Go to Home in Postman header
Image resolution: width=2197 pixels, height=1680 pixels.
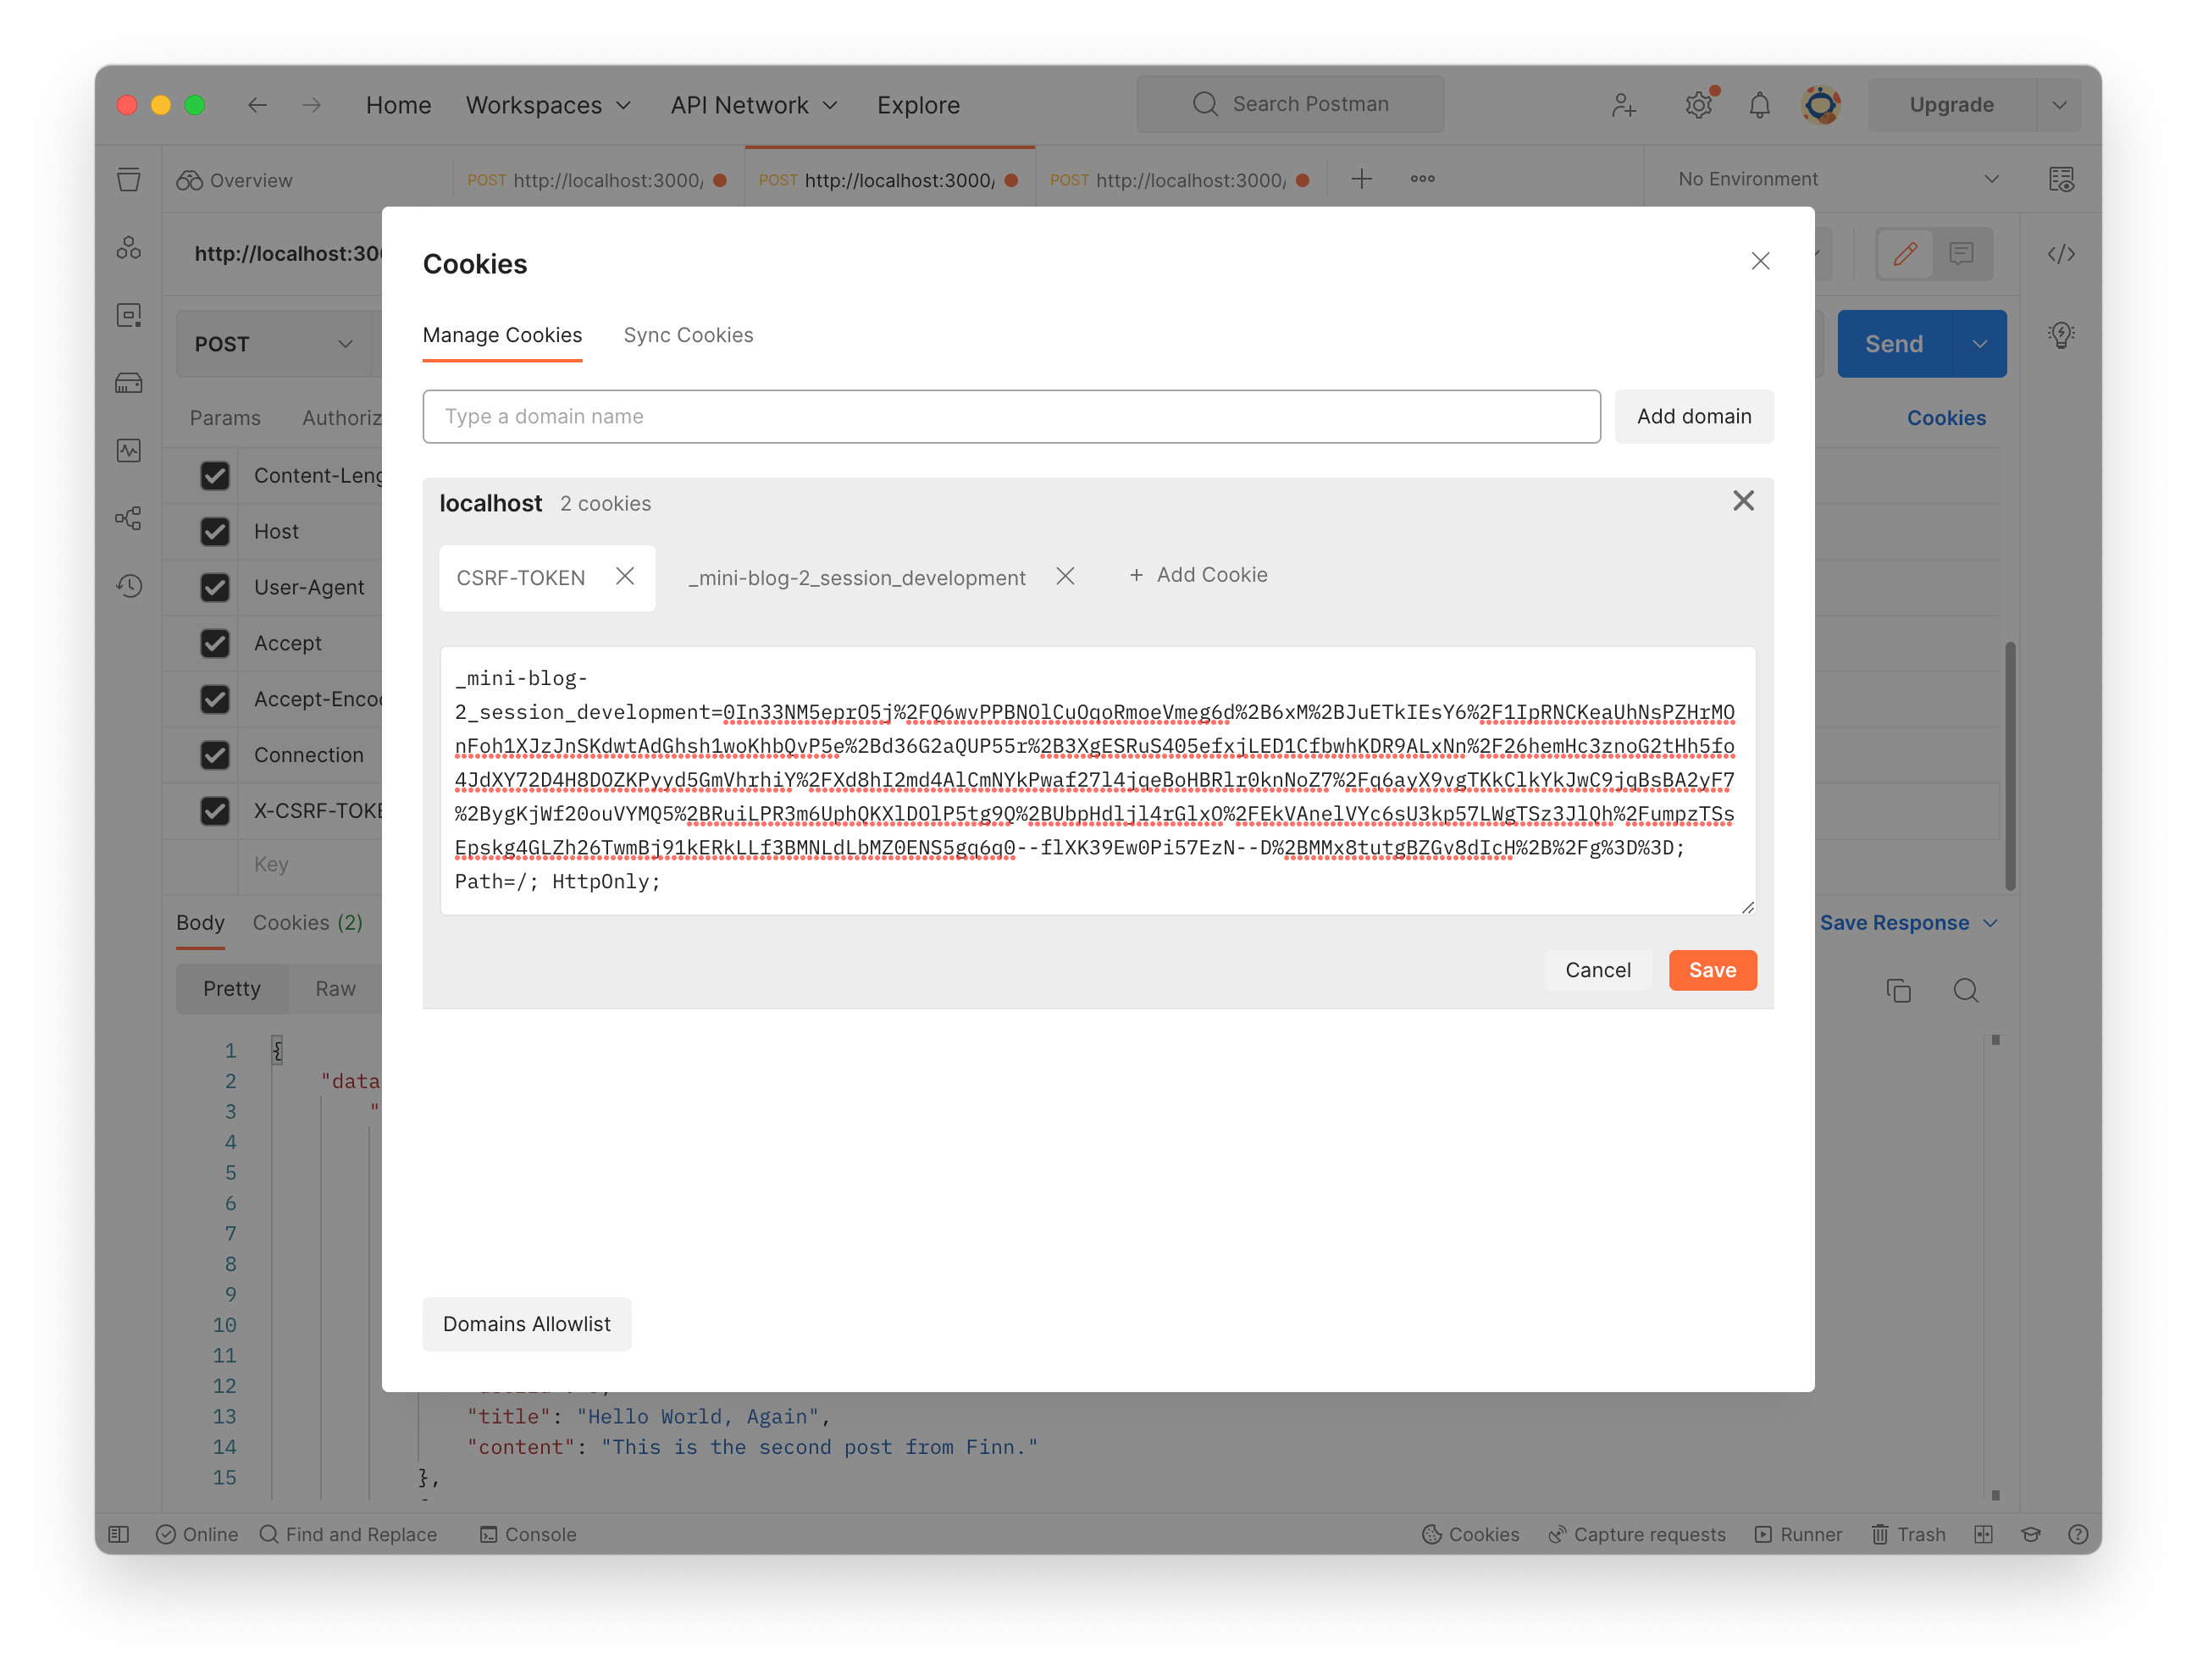[398, 105]
